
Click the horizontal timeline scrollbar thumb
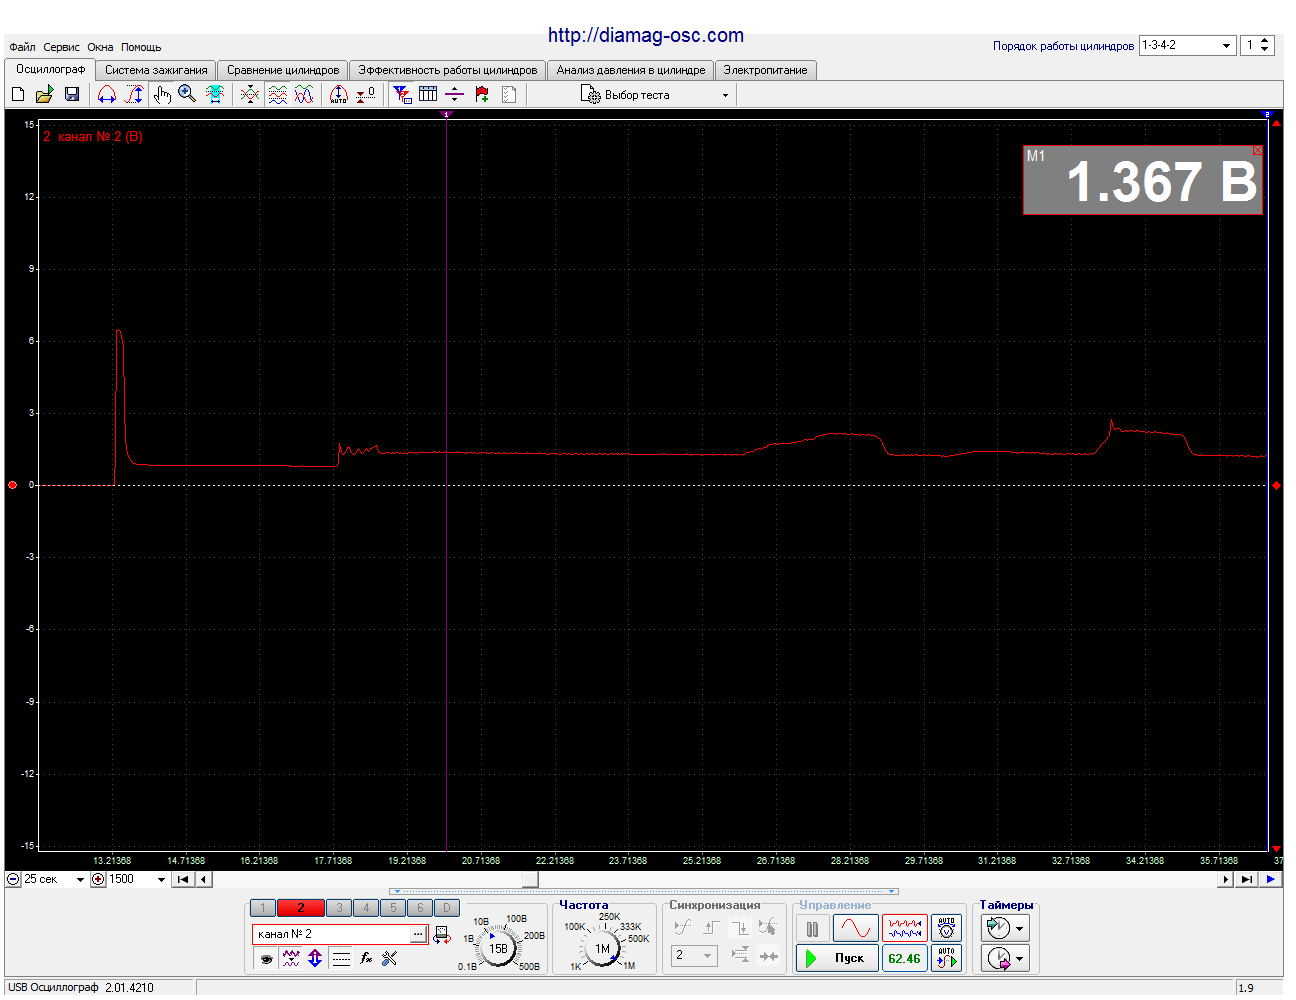pyautogui.click(x=530, y=879)
